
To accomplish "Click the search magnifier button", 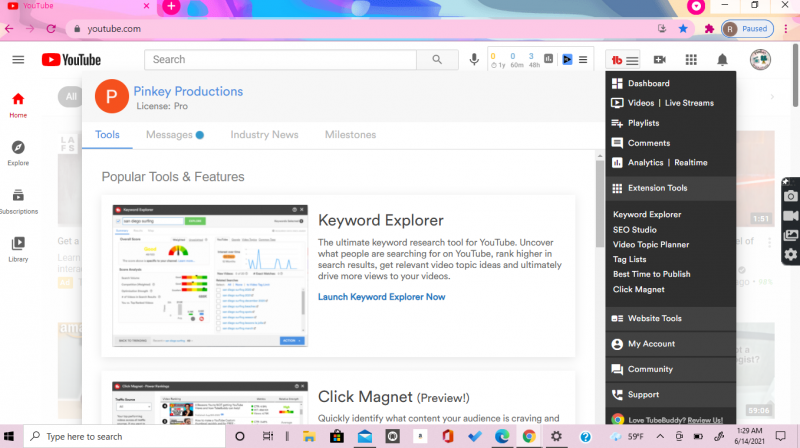I will tap(436, 60).
